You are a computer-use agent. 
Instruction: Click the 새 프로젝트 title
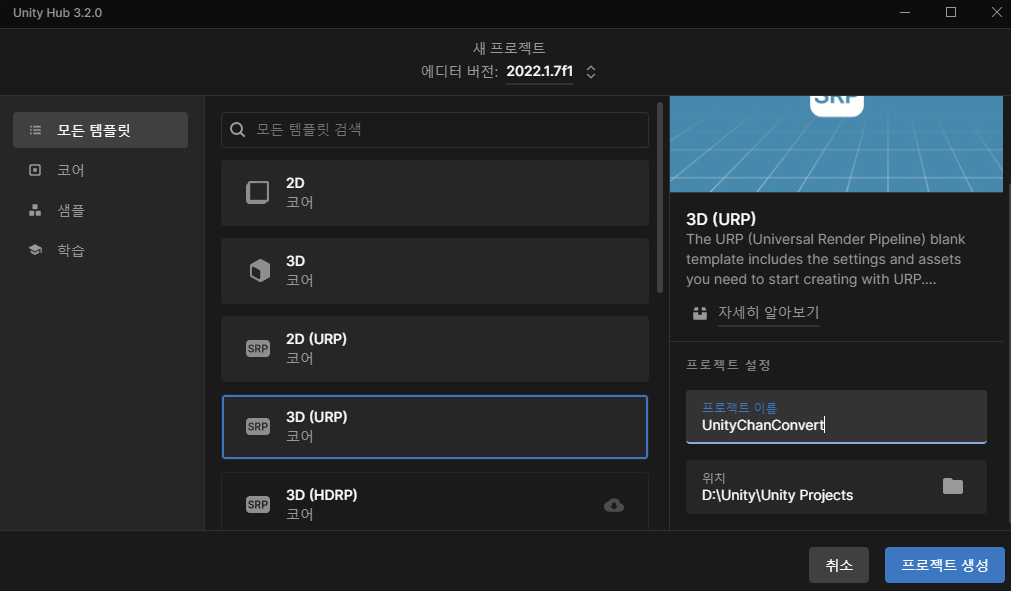(x=509, y=48)
